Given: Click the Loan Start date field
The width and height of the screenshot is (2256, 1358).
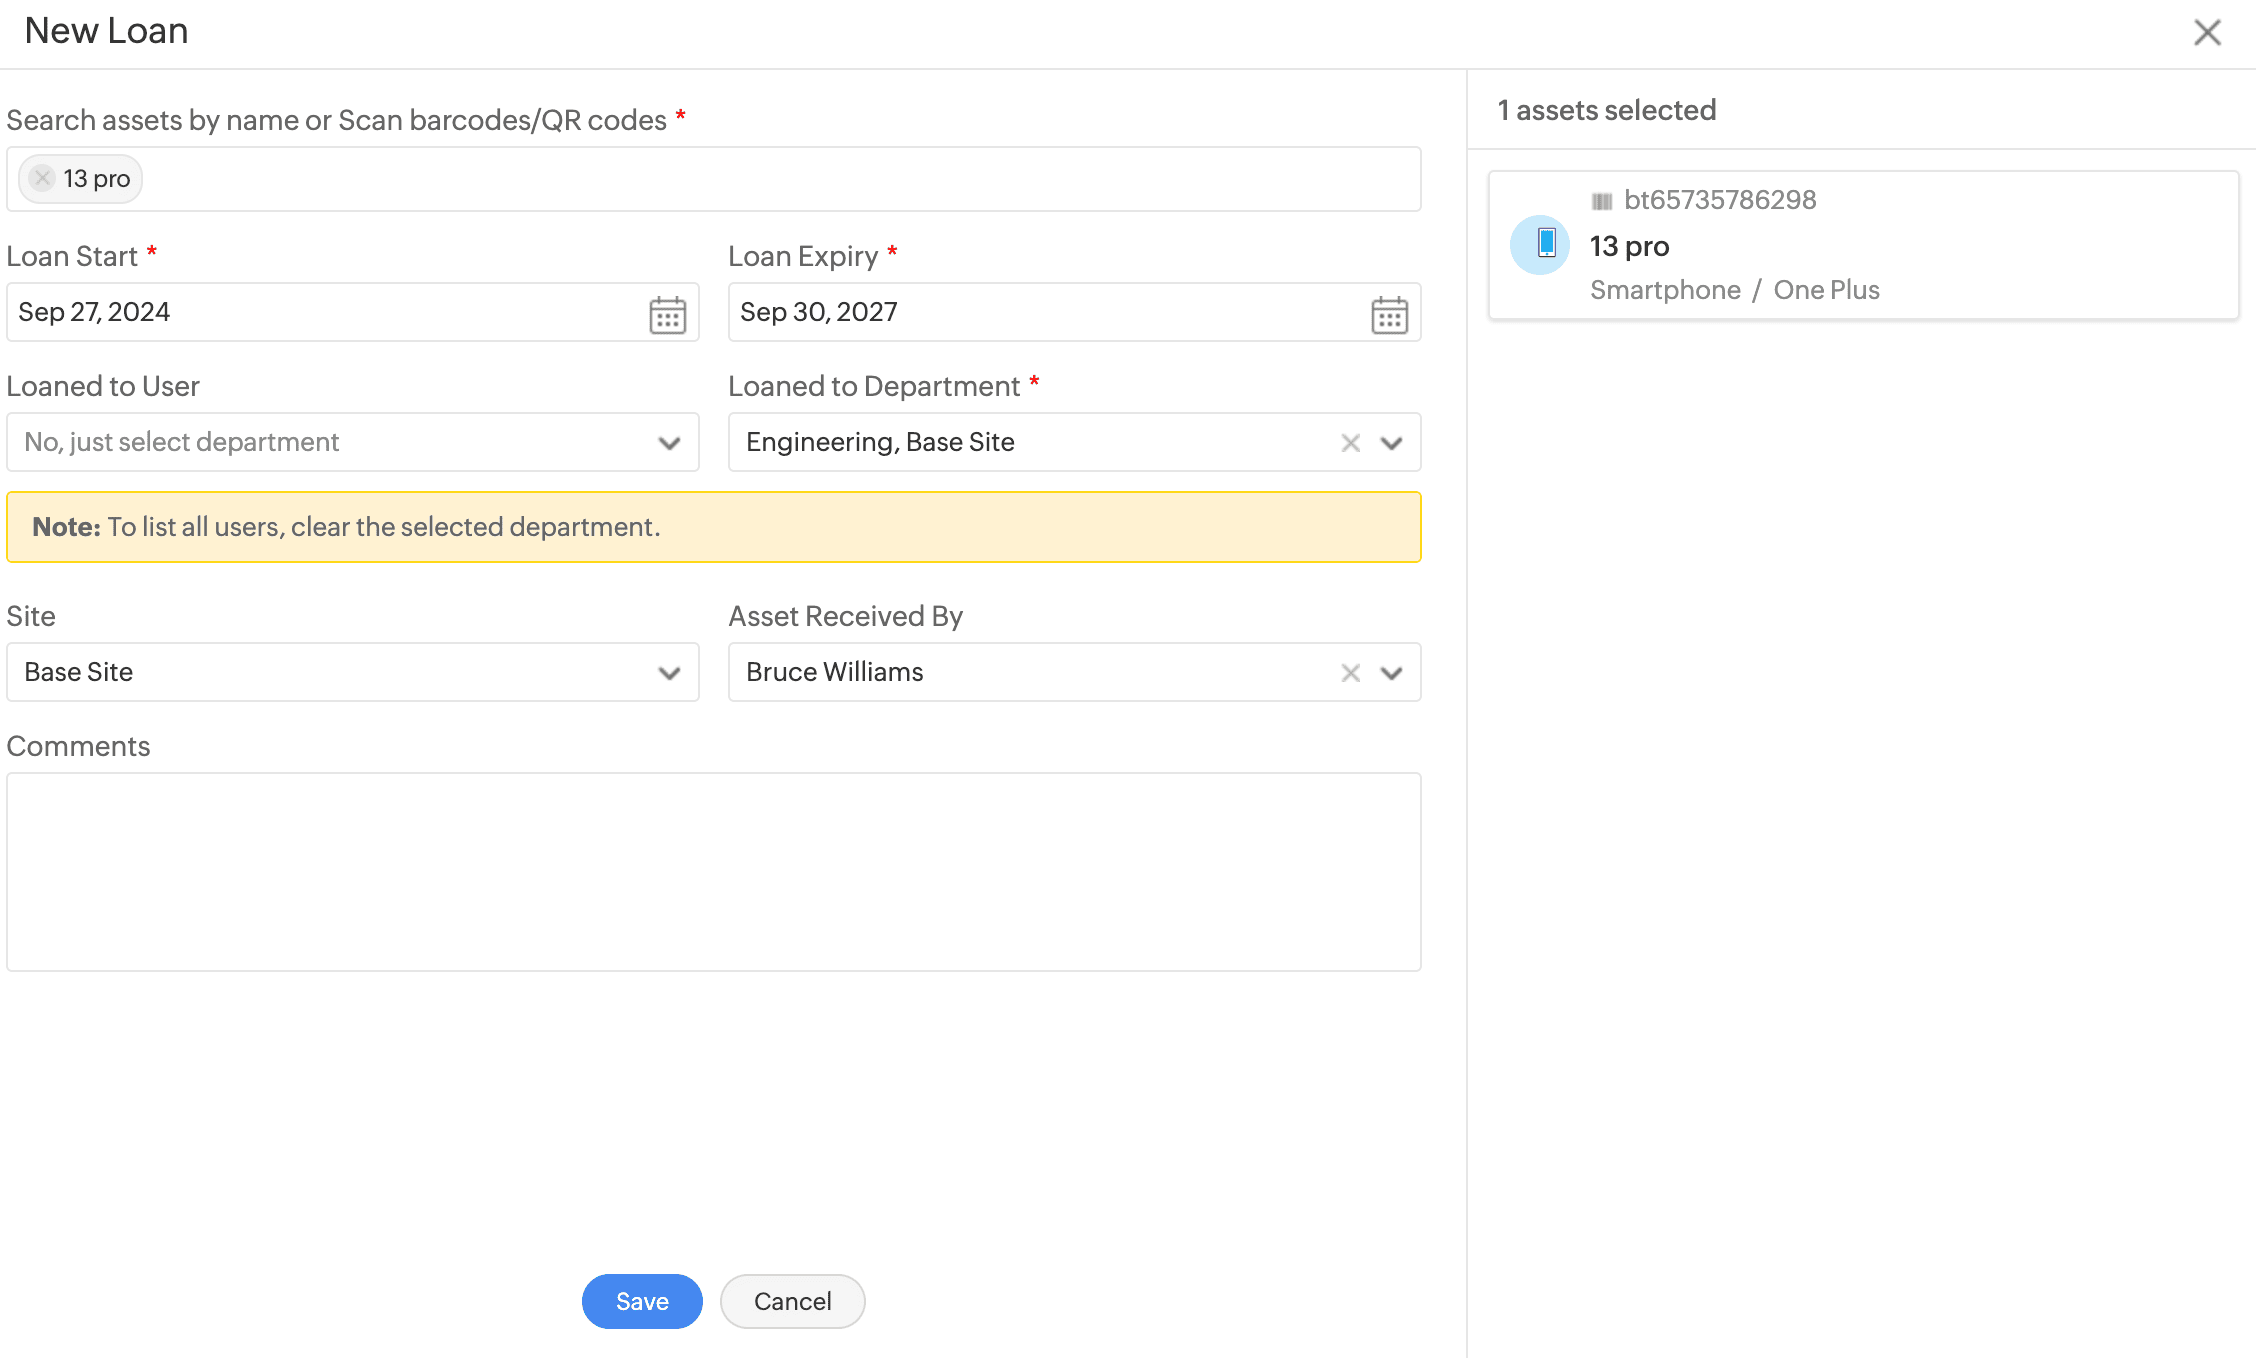Looking at the screenshot, I should point(320,312).
